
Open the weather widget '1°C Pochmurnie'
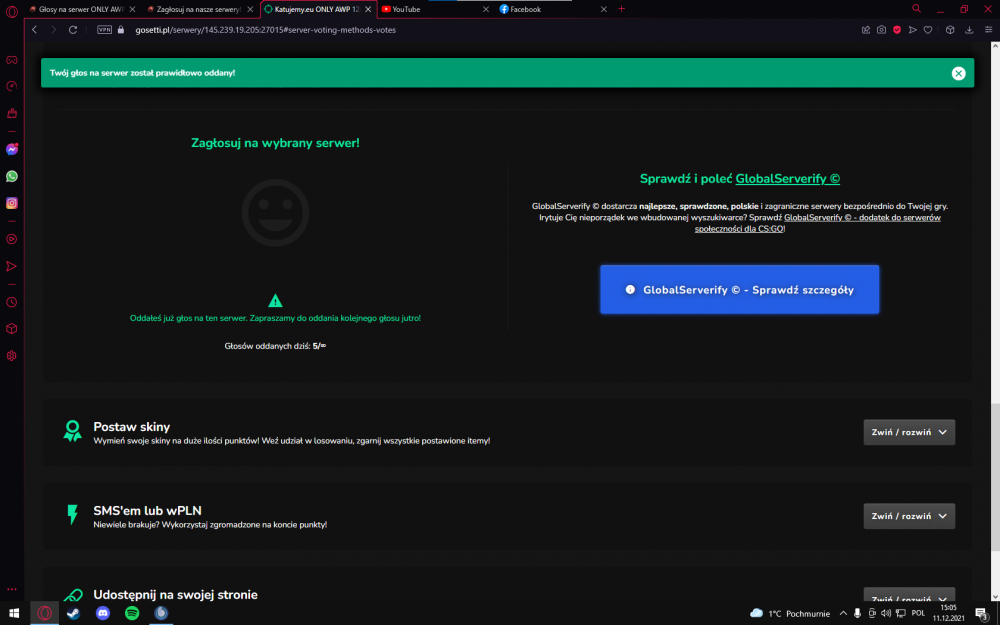790,614
